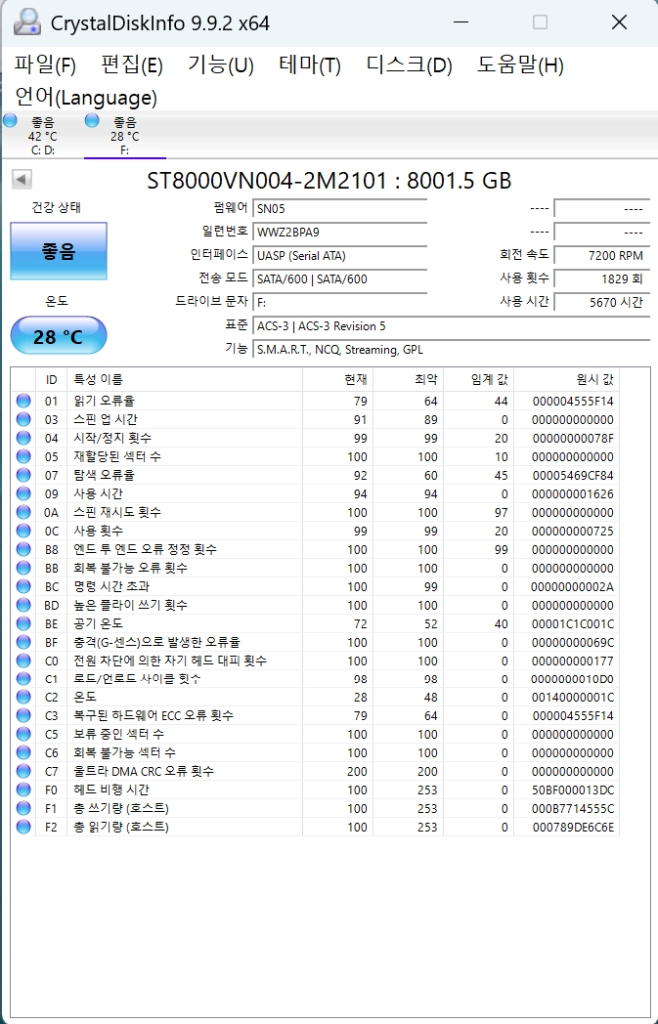This screenshot has height=1024, width=658.
Task: Click the 임계 값 column header
Action: pyautogui.click(x=478, y=379)
